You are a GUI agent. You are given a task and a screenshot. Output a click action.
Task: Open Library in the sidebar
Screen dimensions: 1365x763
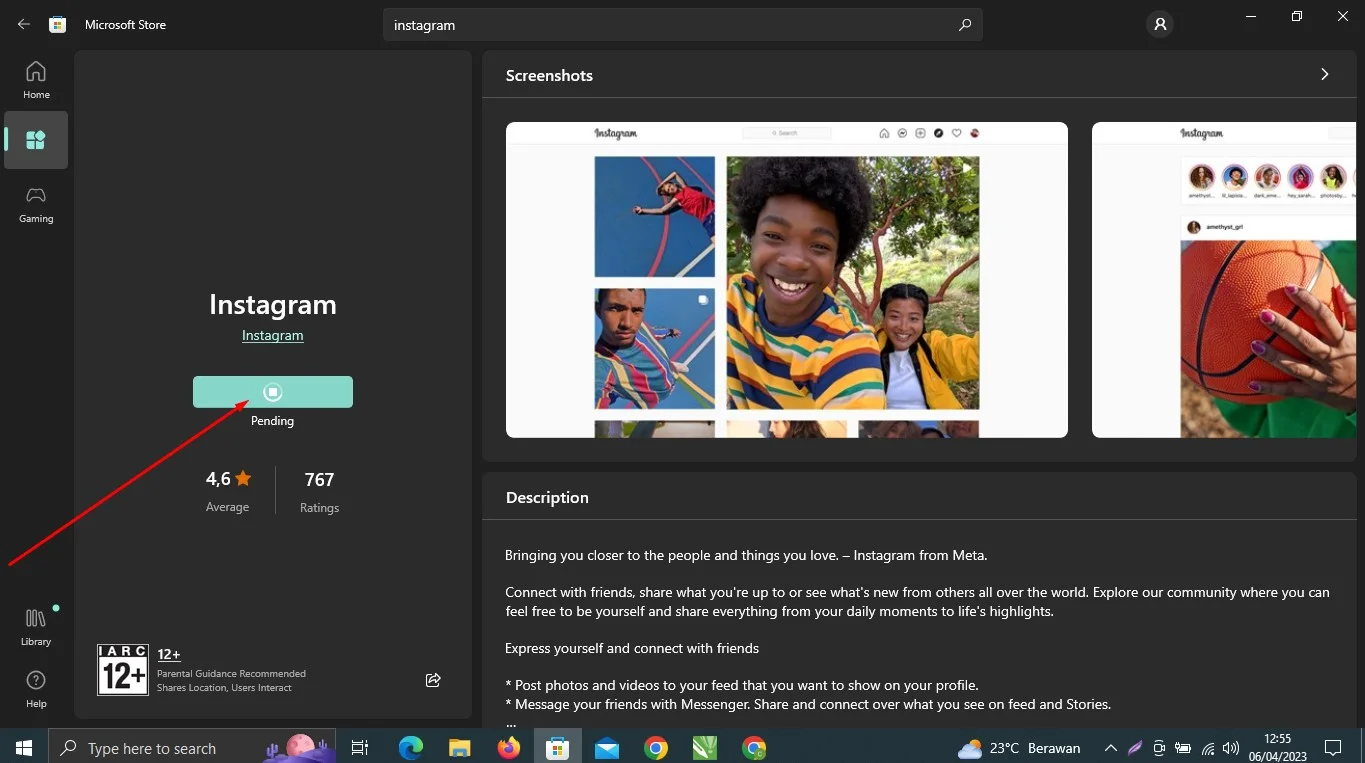[36, 627]
